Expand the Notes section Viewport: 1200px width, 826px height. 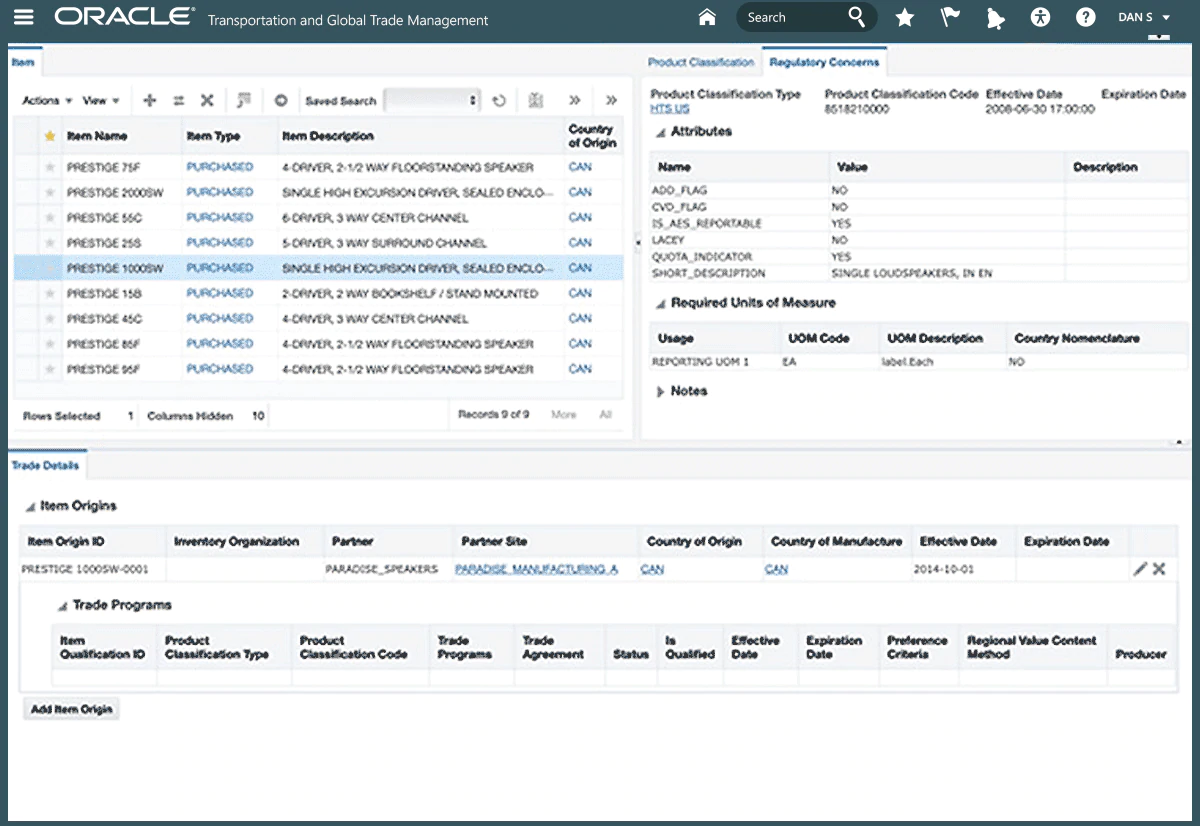[x=660, y=391]
